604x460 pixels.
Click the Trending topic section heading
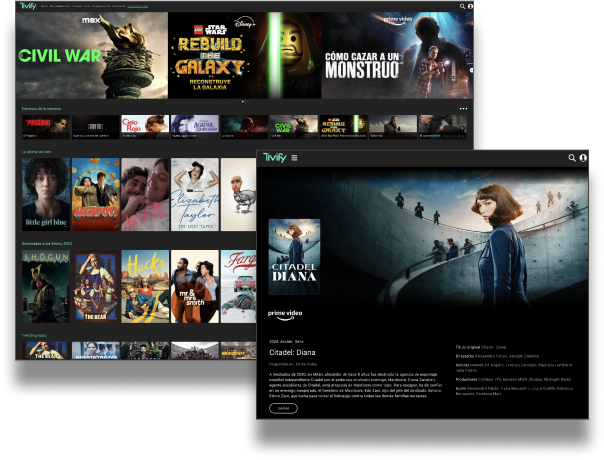coord(34,336)
